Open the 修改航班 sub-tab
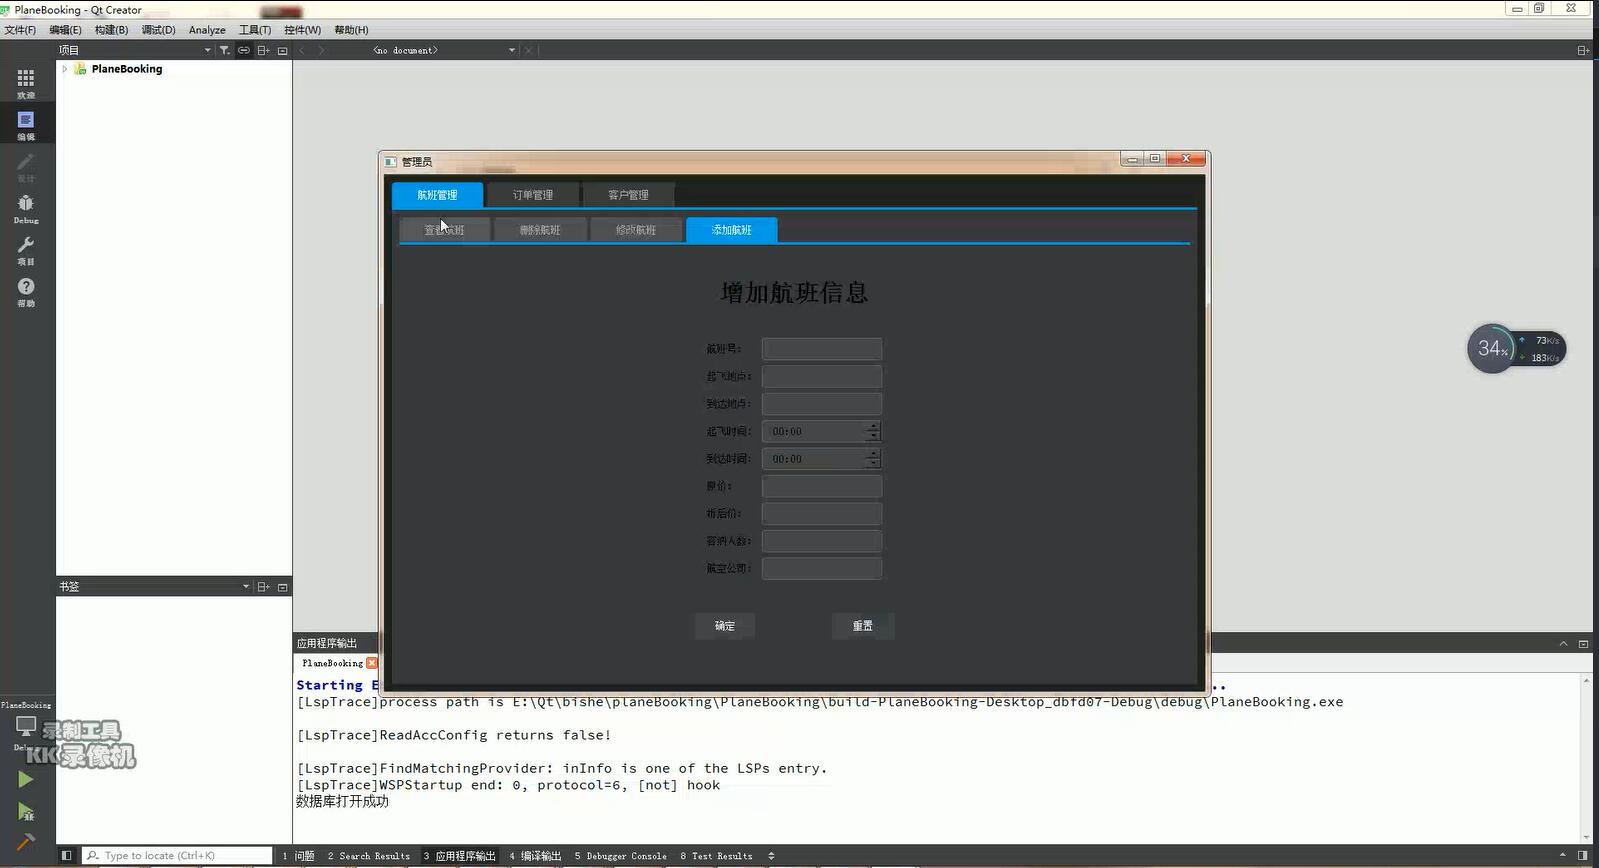The height and width of the screenshot is (868, 1599). coord(636,230)
